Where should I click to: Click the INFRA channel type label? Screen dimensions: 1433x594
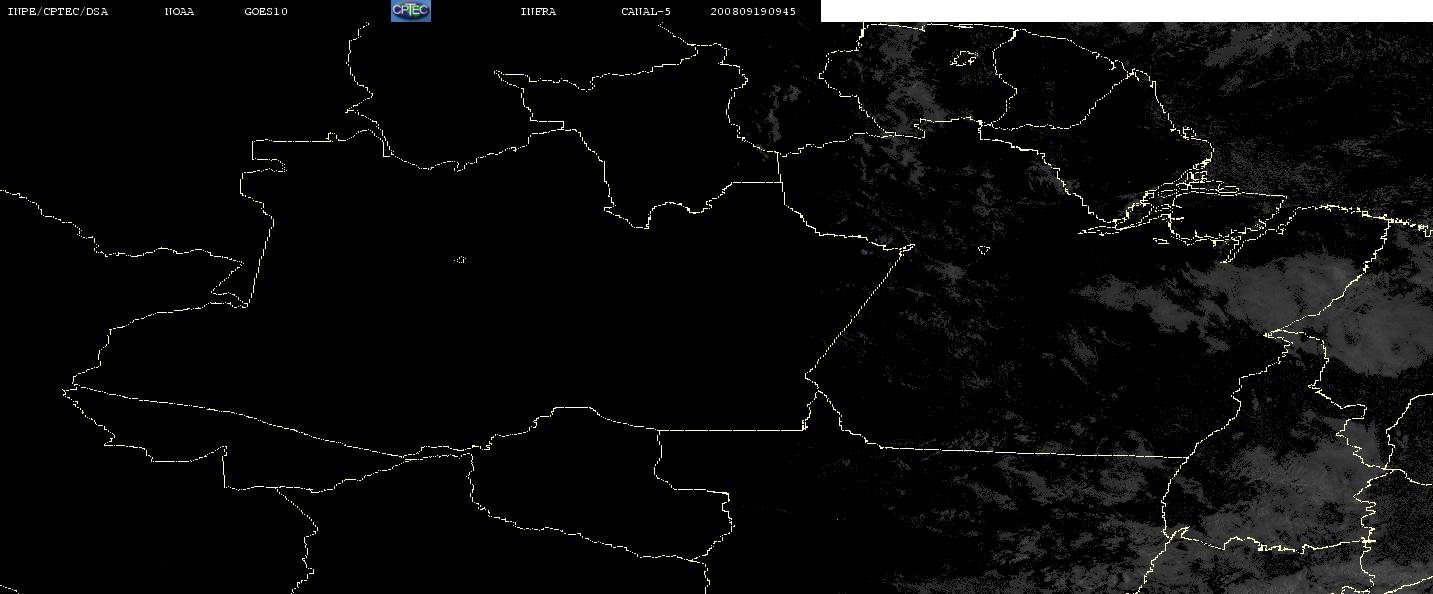coord(538,12)
